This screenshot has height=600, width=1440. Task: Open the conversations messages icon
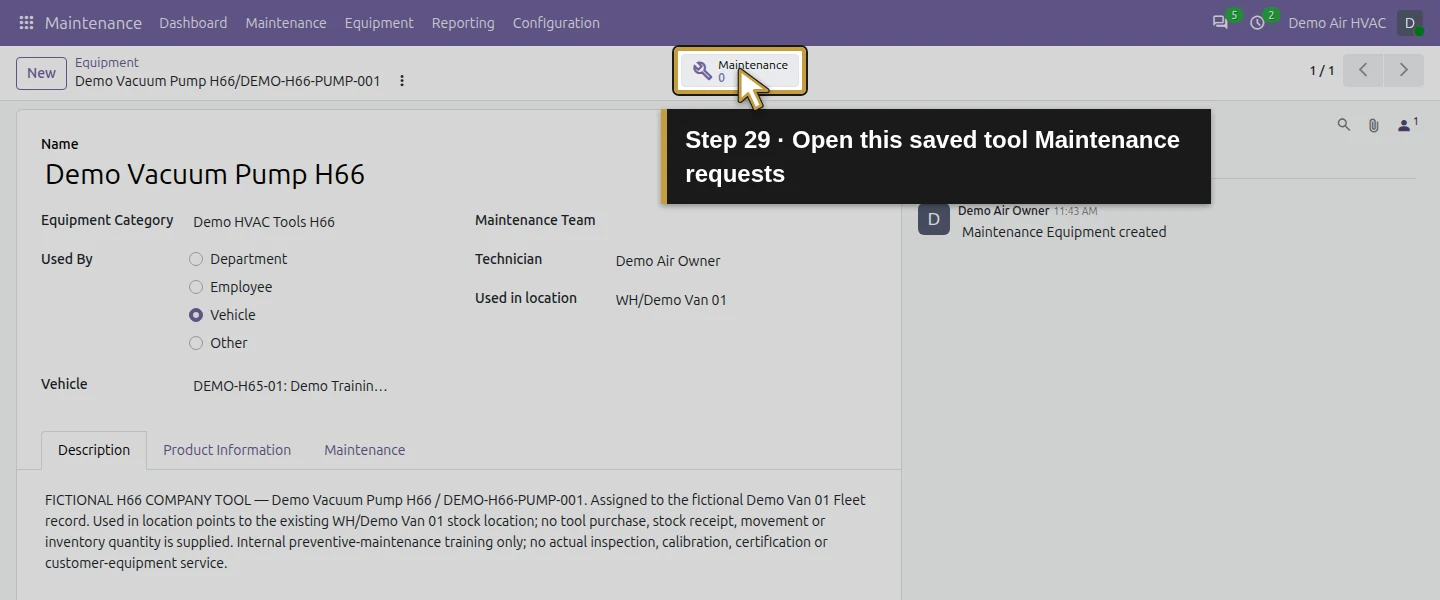[x=1220, y=22]
